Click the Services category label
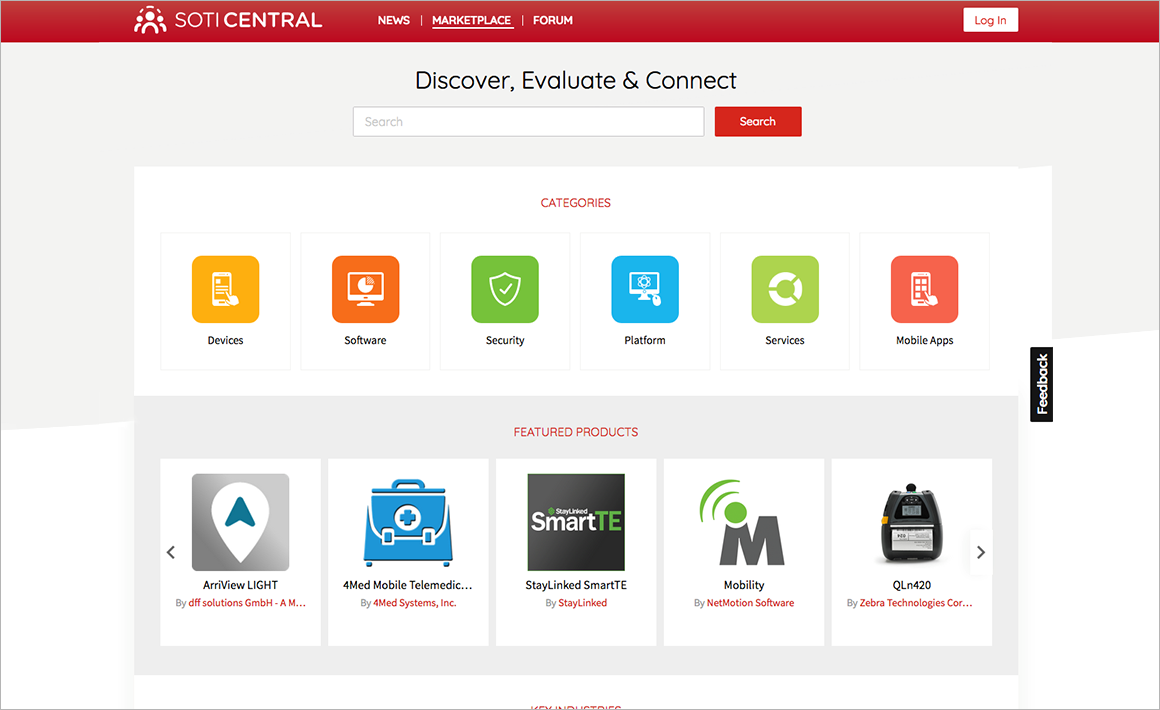Screen dimensions: 1160x710 pyautogui.click(x=785, y=340)
